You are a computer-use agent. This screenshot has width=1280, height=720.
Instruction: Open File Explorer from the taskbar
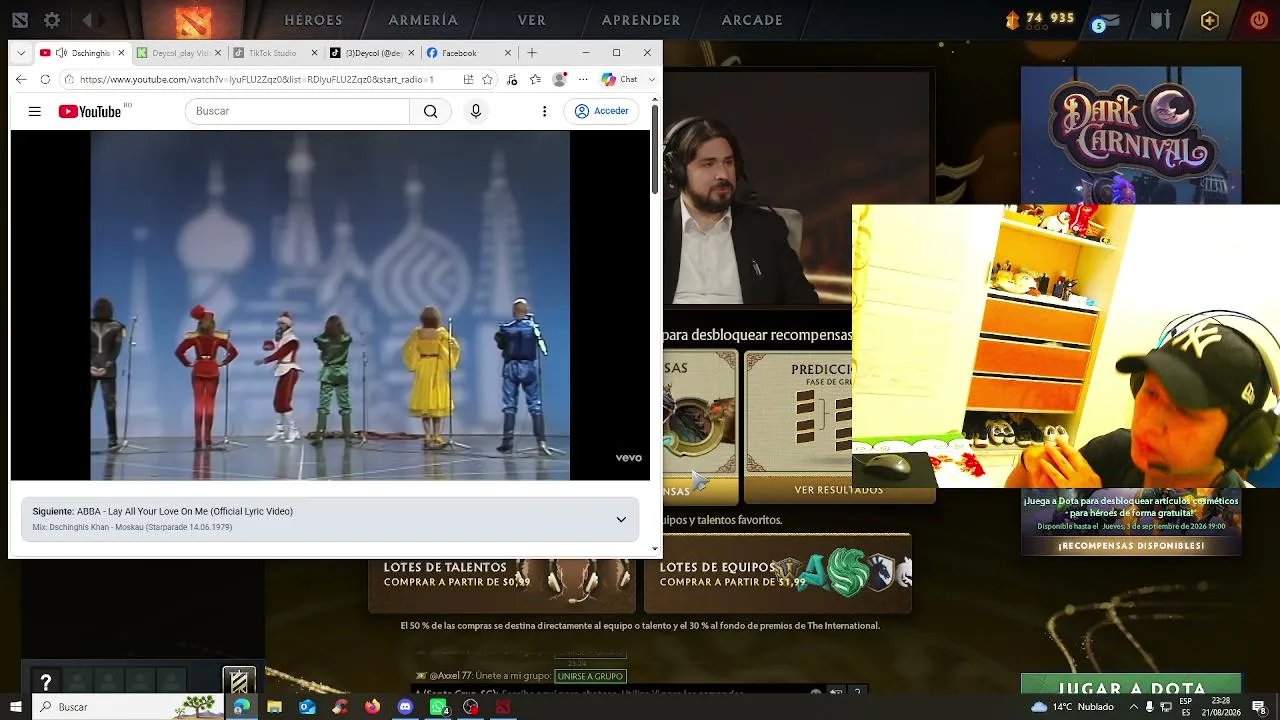274,707
